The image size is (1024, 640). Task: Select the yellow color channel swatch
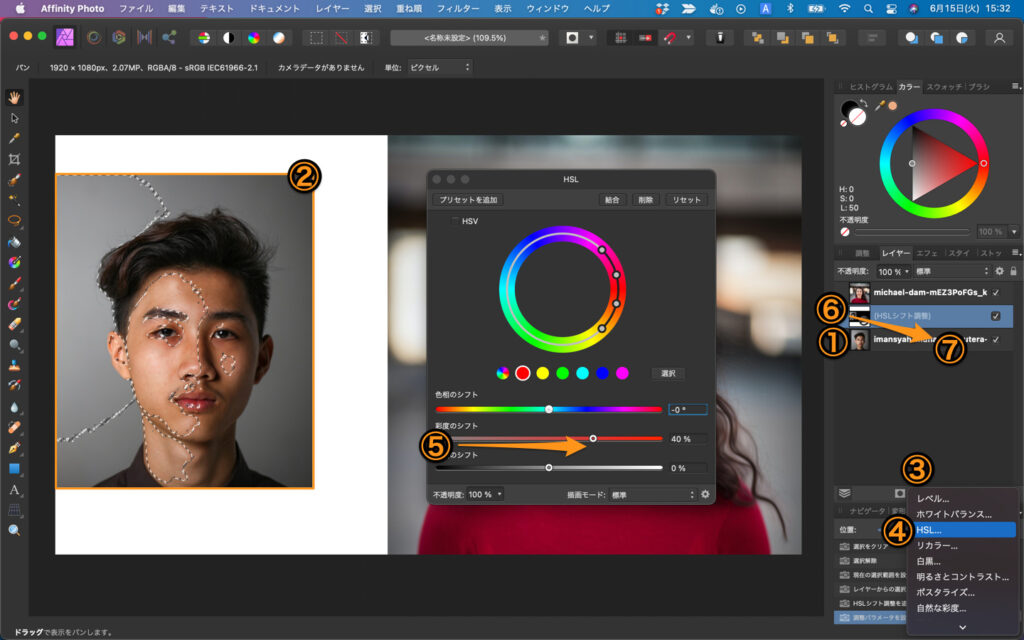point(542,373)
